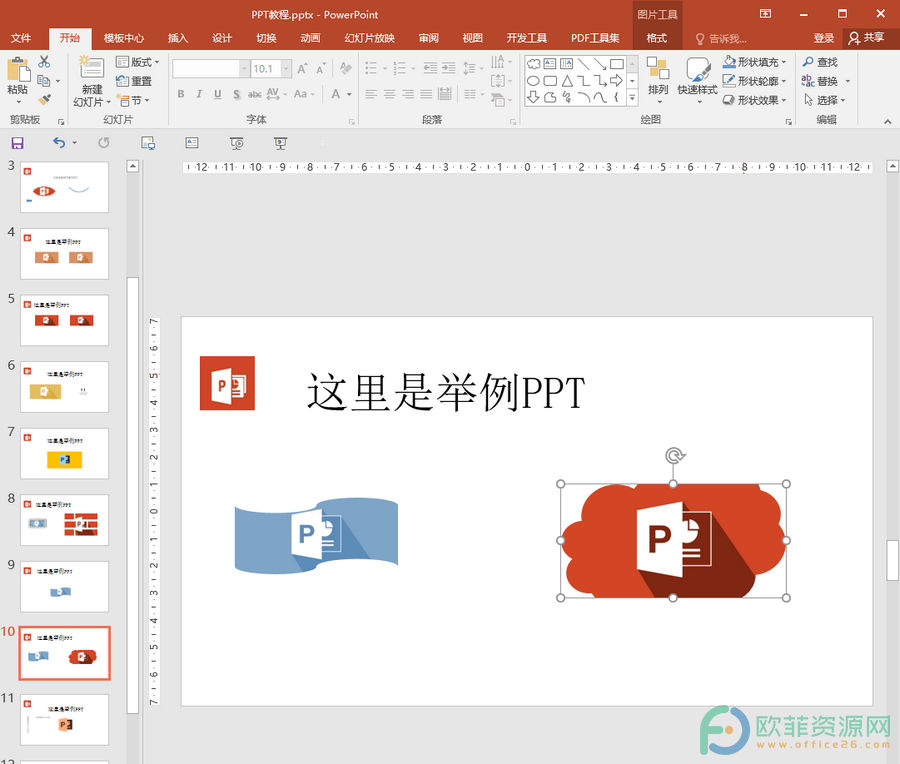Open the line spacing options
The height and width of the screenshot is (764, 900).
[470, 68]
